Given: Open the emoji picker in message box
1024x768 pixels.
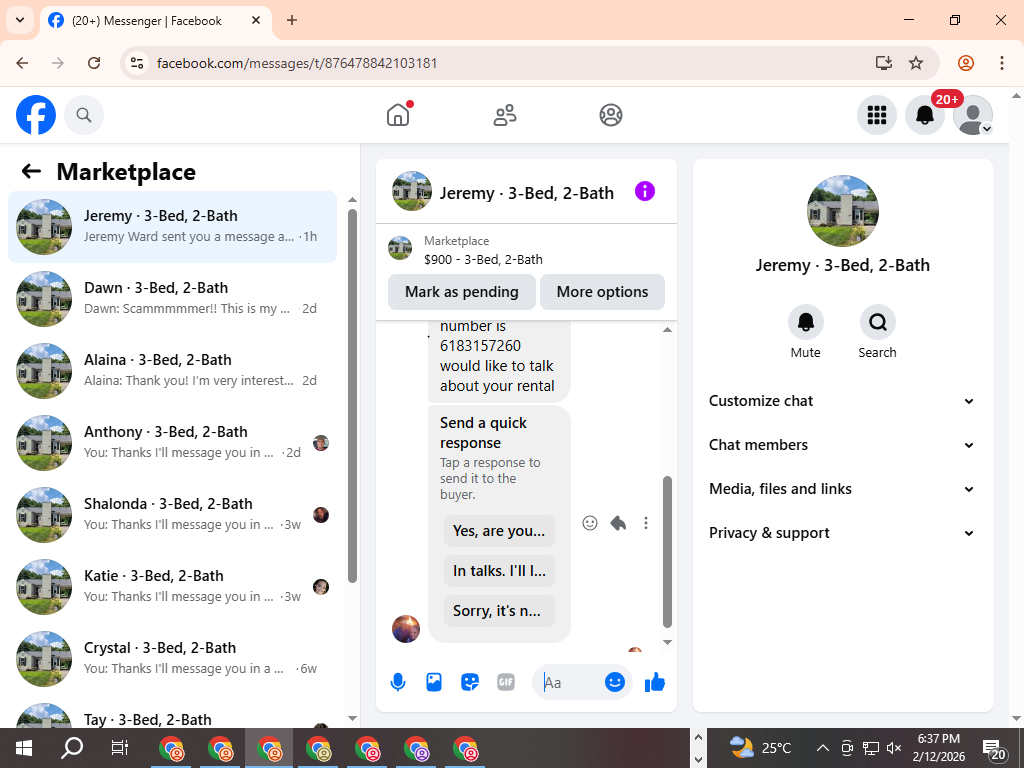Looking at the screenshot, I should (x=615, y=682).
